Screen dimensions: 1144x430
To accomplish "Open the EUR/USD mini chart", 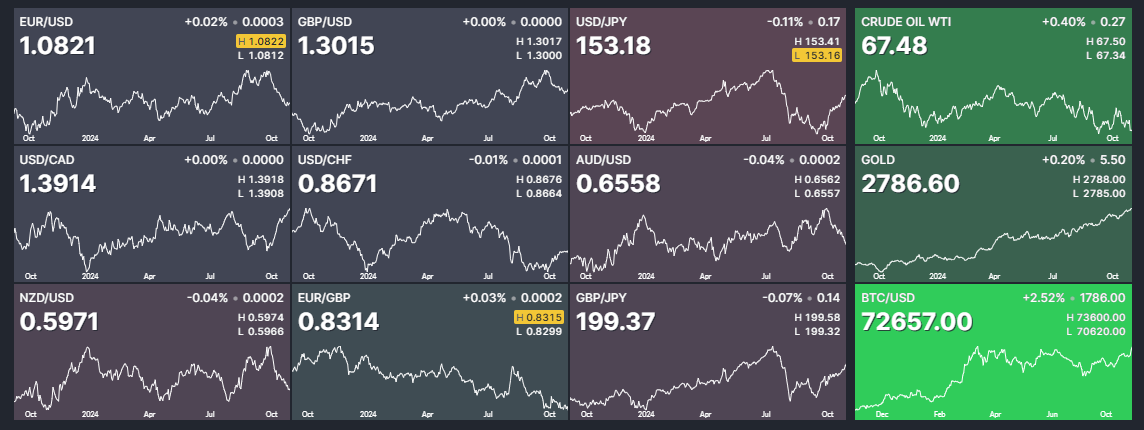I will click(x=150, y=105).
